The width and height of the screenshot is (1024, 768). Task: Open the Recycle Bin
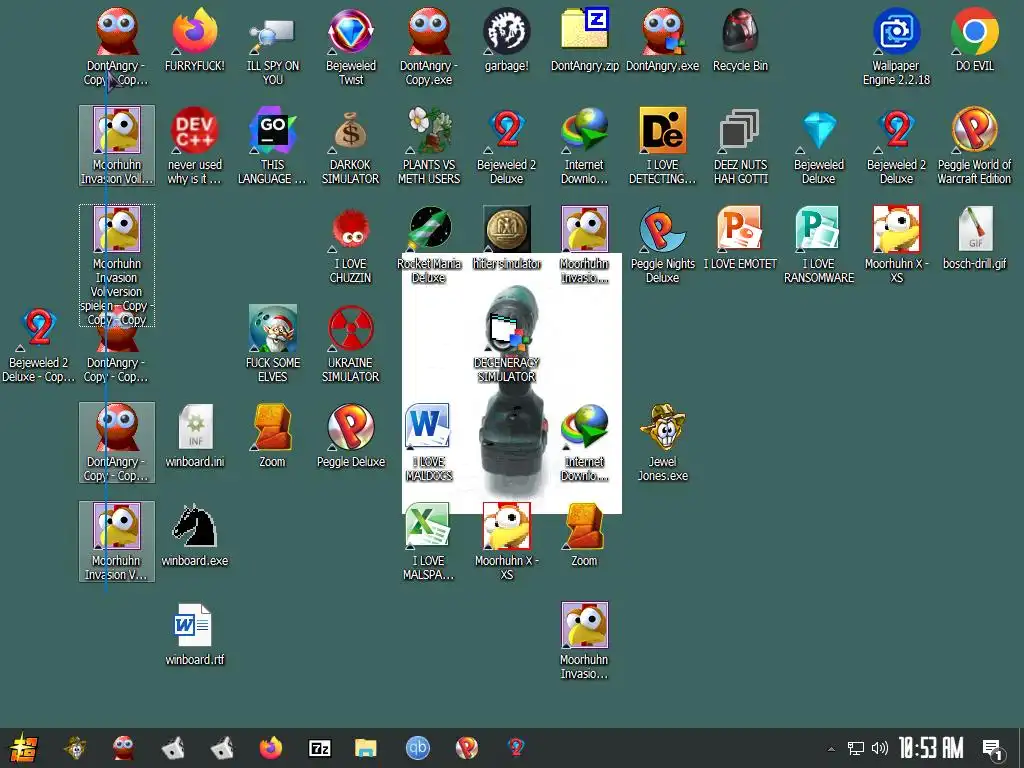[x=740, y=40]
